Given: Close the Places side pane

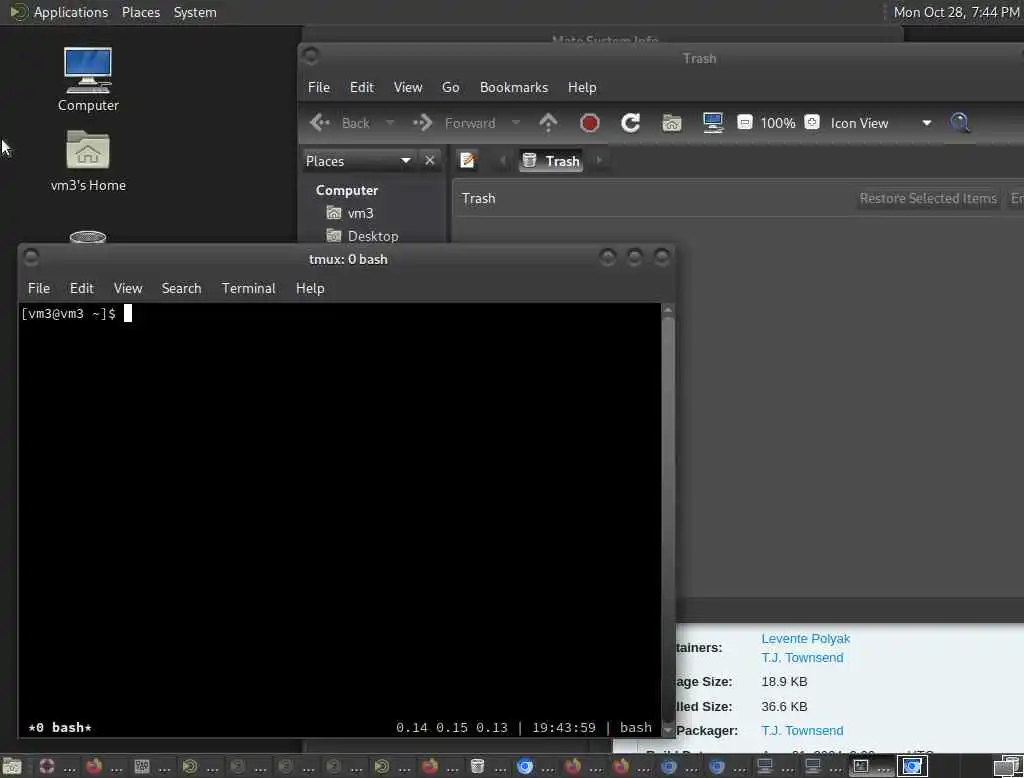Looking at the screenshot, I should point(429,161).
